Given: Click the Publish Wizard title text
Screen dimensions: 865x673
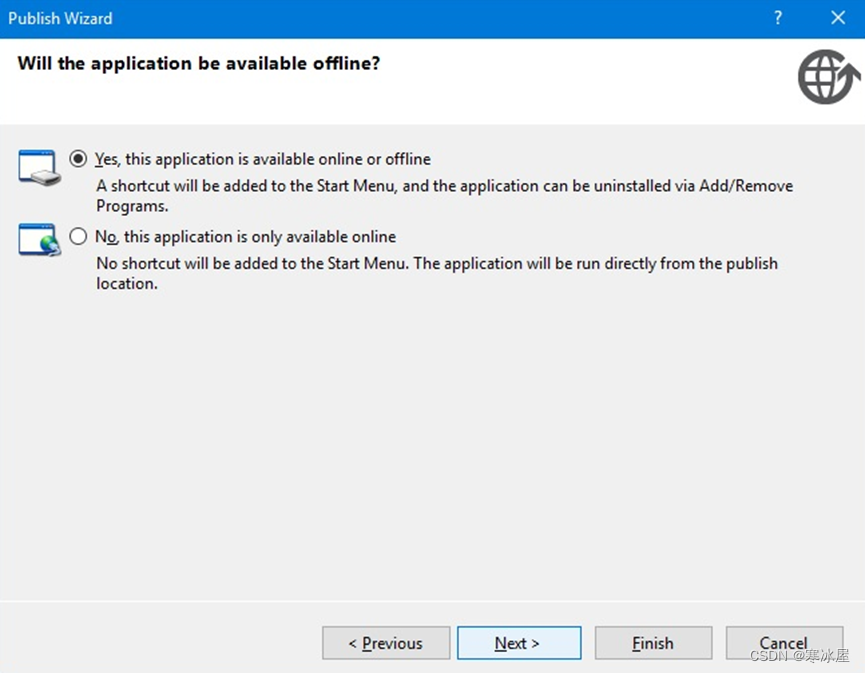Looking at the screenshot, I should pos(60,17).
